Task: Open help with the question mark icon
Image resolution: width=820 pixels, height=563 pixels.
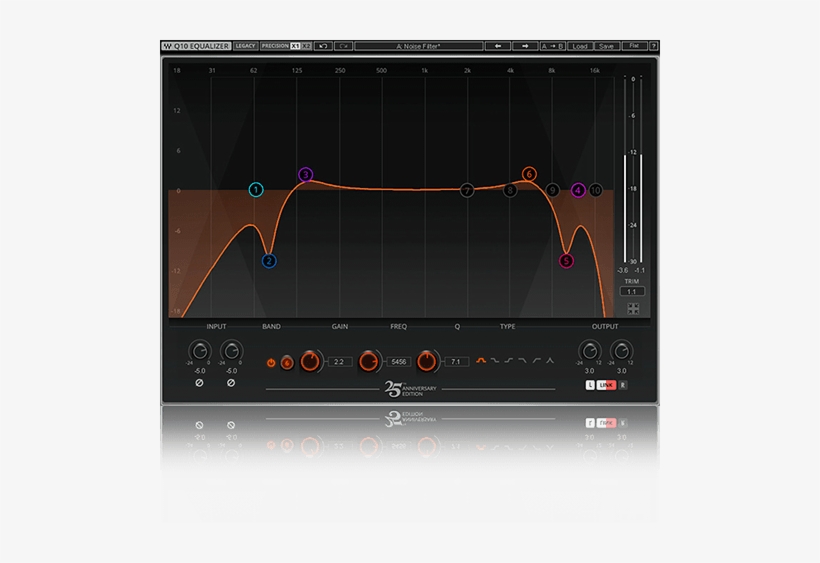Action: pos(654,46)
